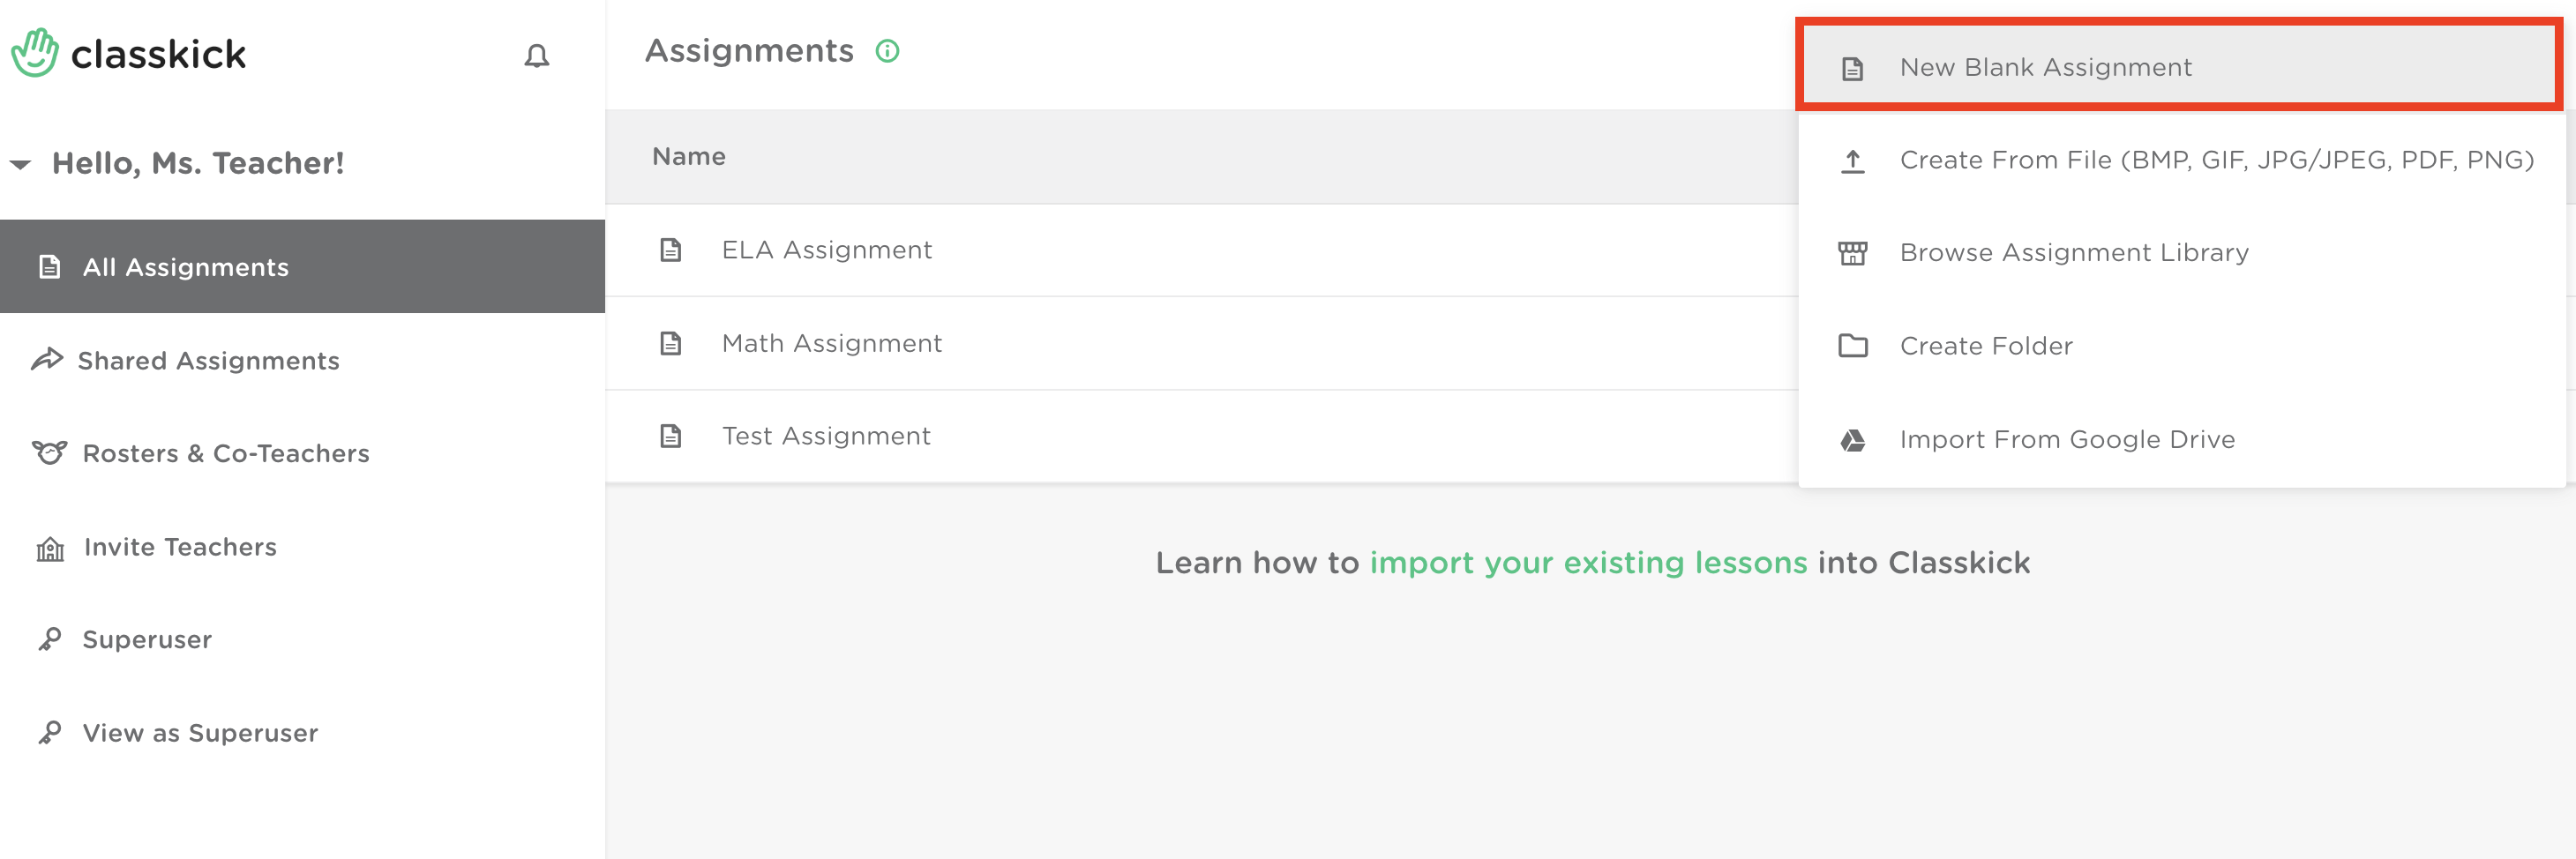The height and width of the screenshot is (859, 2576).
Task: Collapse the Hello, Ms. Teacher! dropdown arrow
Action: pos(21,164)
